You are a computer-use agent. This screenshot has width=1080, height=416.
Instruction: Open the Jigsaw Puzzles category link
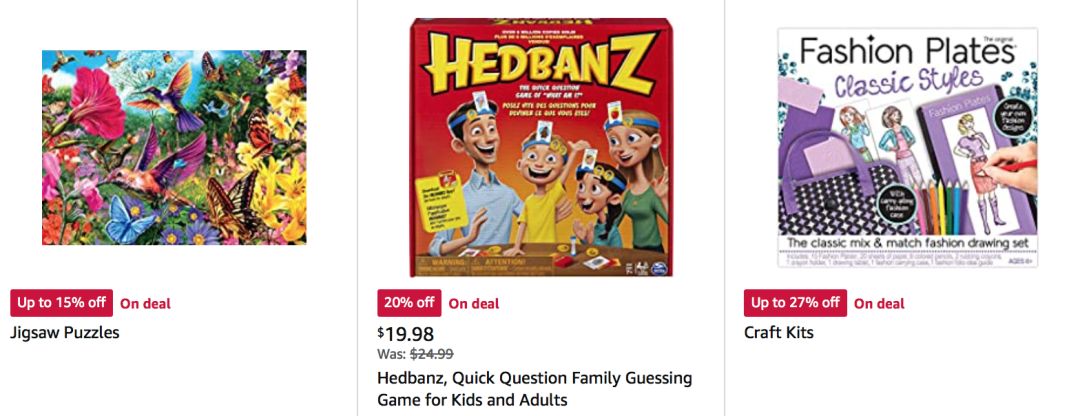tap(65, 333)
